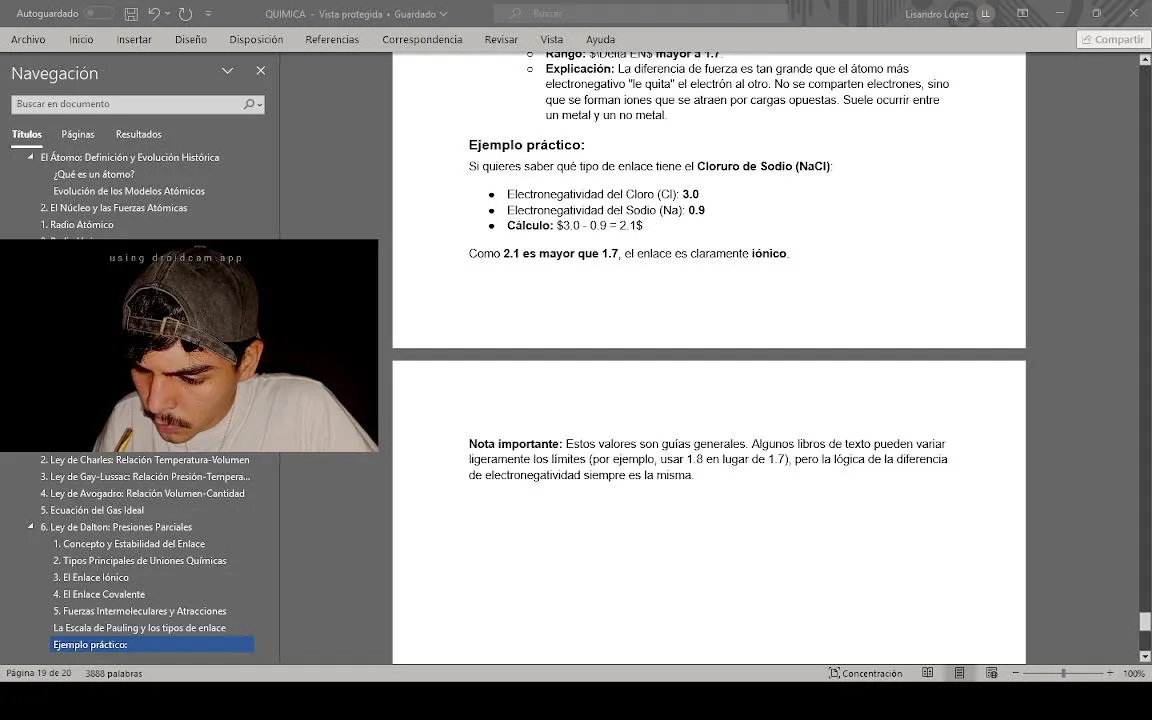Switch to the Revisar tab
1152x720 pixels.
click(x=501, y=40)
